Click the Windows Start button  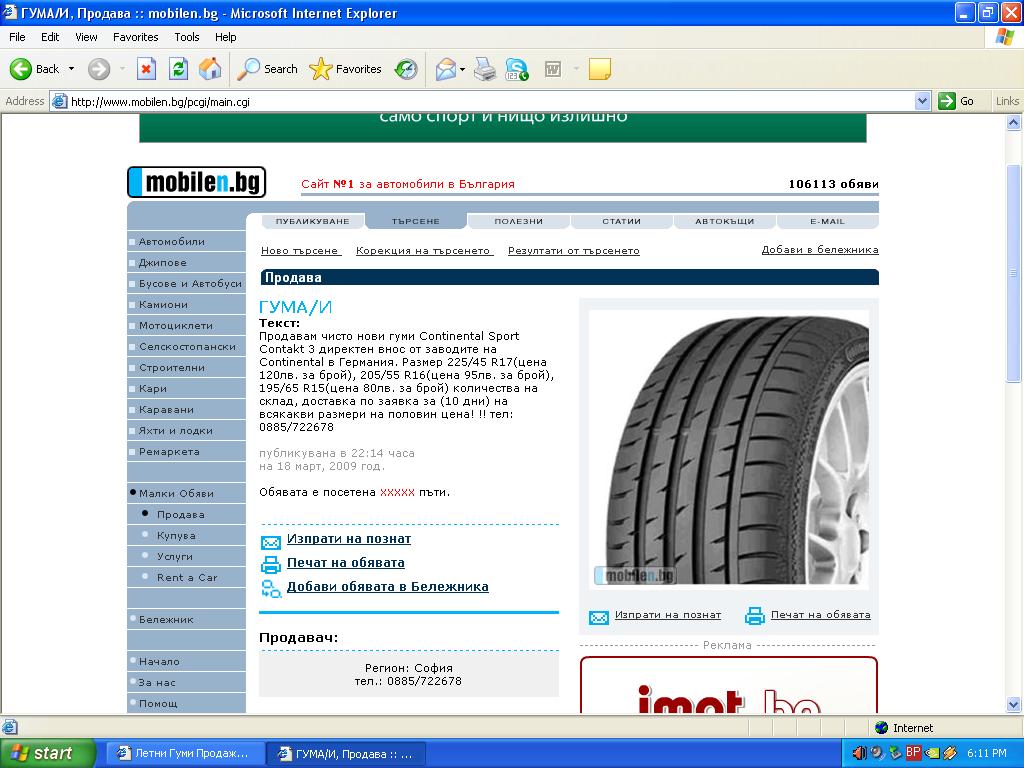48,753
